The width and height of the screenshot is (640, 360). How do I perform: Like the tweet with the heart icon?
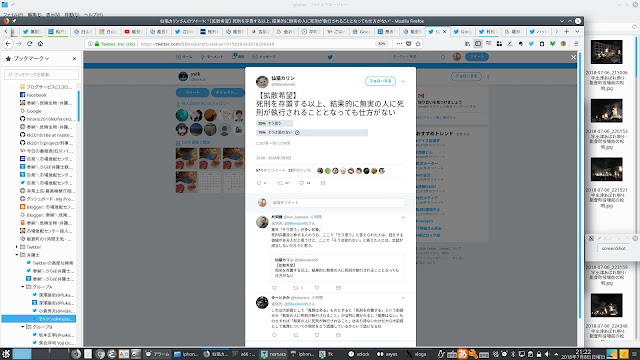tap(302, 183)
